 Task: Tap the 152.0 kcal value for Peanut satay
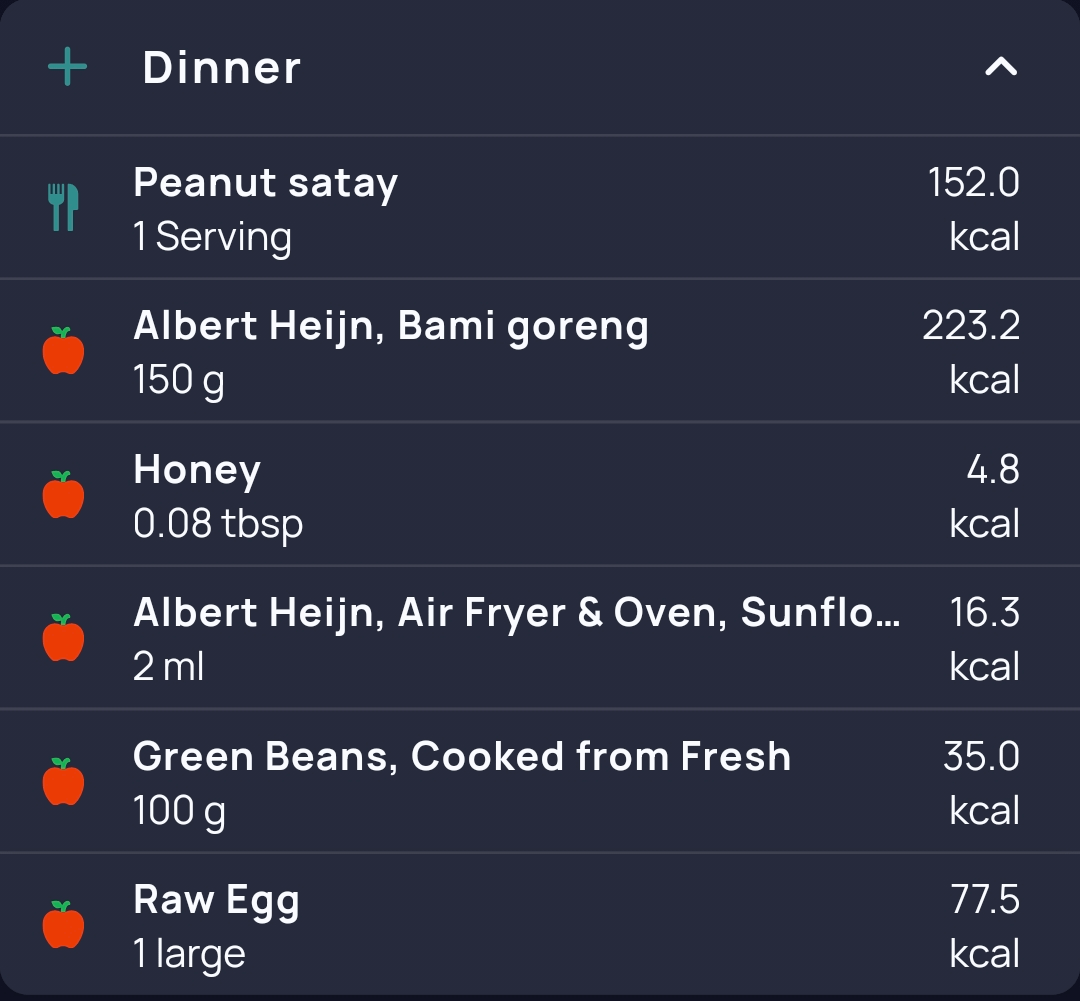[973, 209]
